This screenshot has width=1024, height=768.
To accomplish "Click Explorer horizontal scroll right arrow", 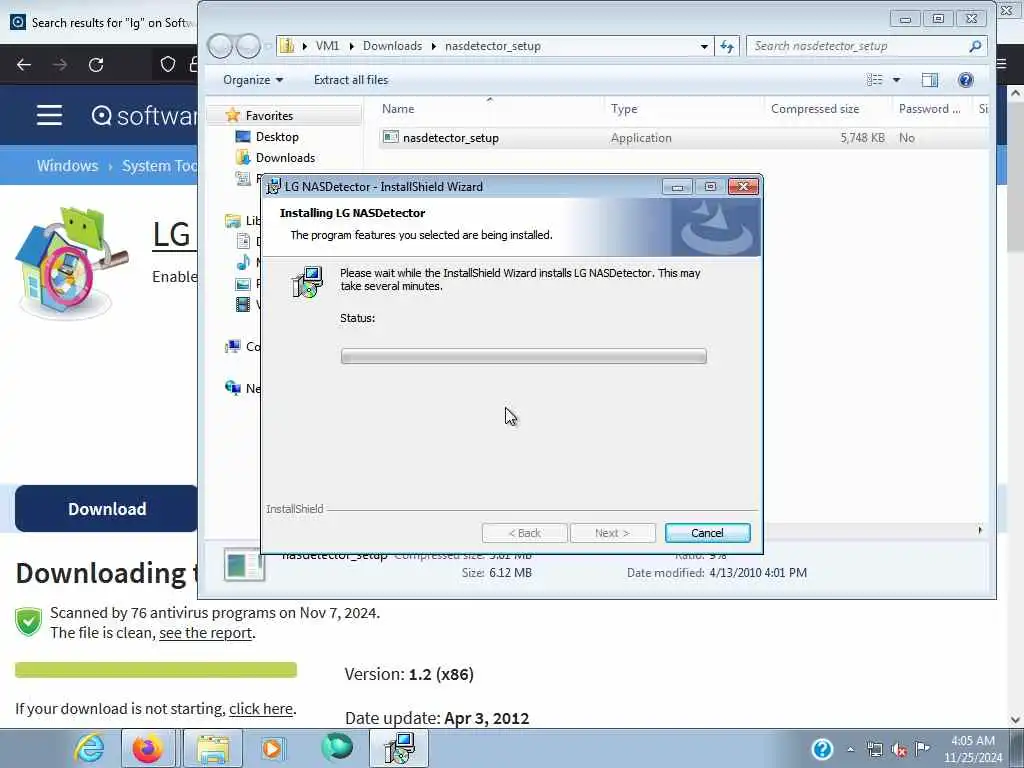I will pos(980,530).
